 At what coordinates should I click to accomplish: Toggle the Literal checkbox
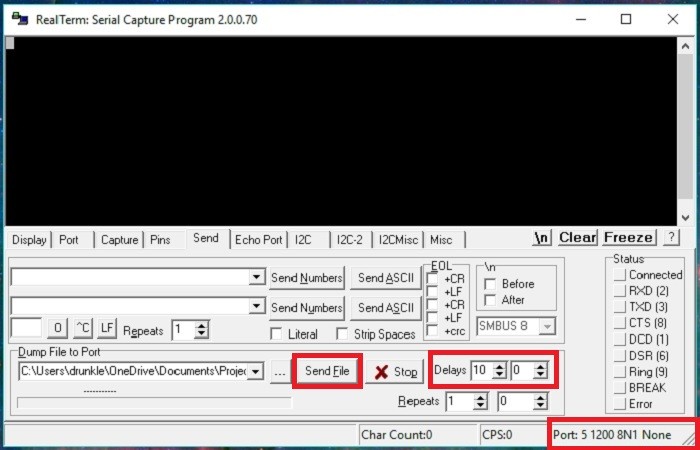(276, 334)
